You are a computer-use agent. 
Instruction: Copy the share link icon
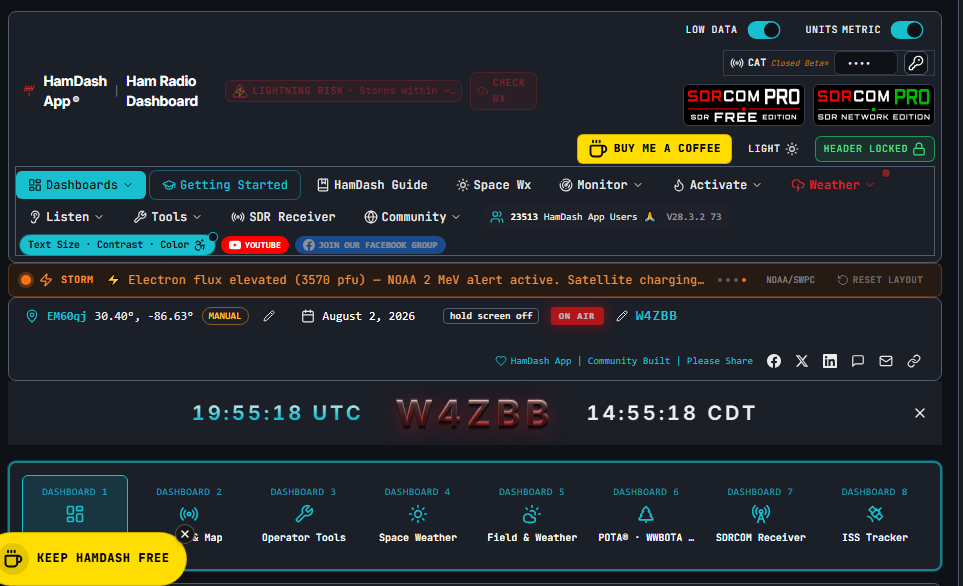coord(914,361)
